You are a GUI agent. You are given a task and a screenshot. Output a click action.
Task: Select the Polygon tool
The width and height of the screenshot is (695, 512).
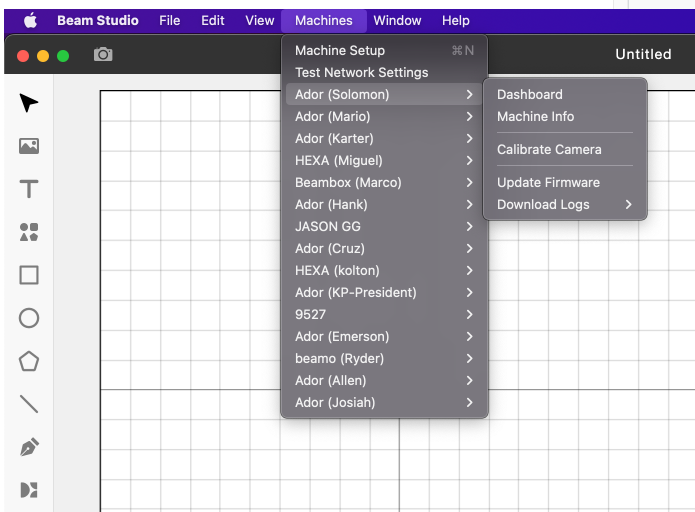click(29, 361)
